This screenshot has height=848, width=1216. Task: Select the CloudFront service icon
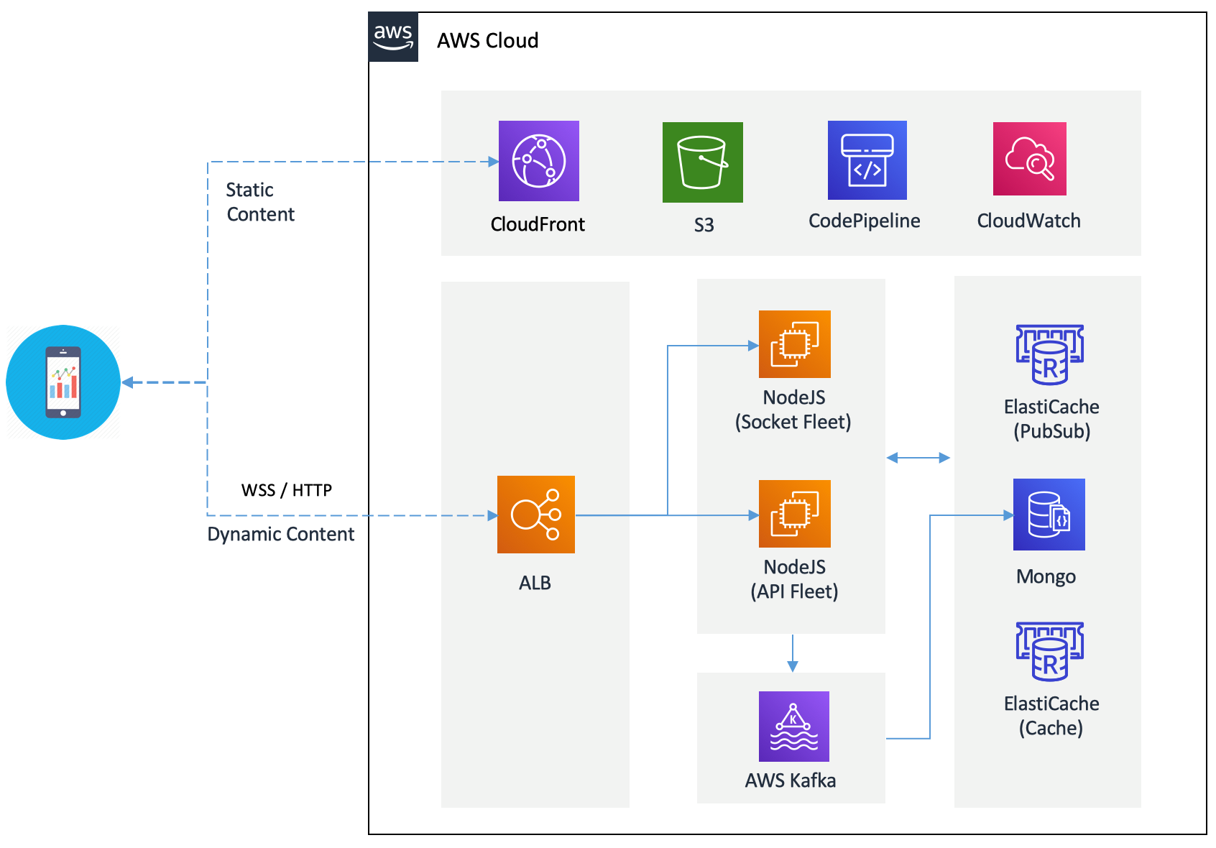[539, 161]
